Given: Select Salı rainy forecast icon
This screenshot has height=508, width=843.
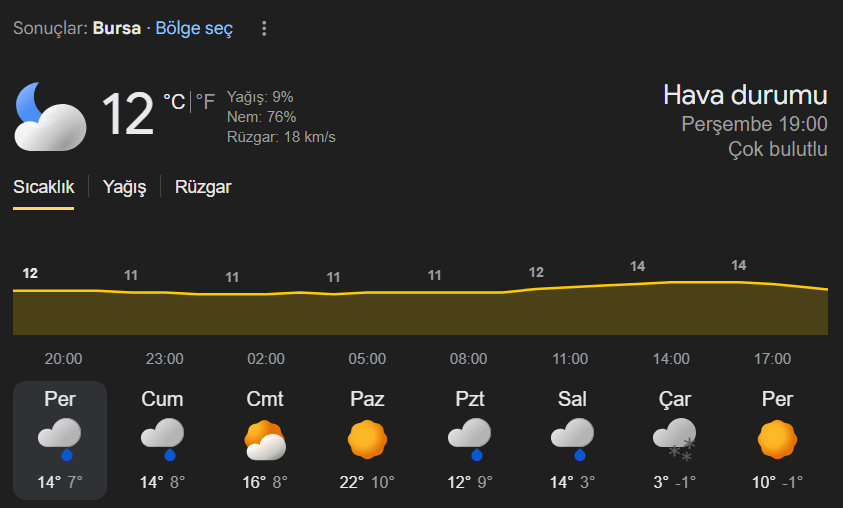Looking at the screenshot, I should 571,437.
